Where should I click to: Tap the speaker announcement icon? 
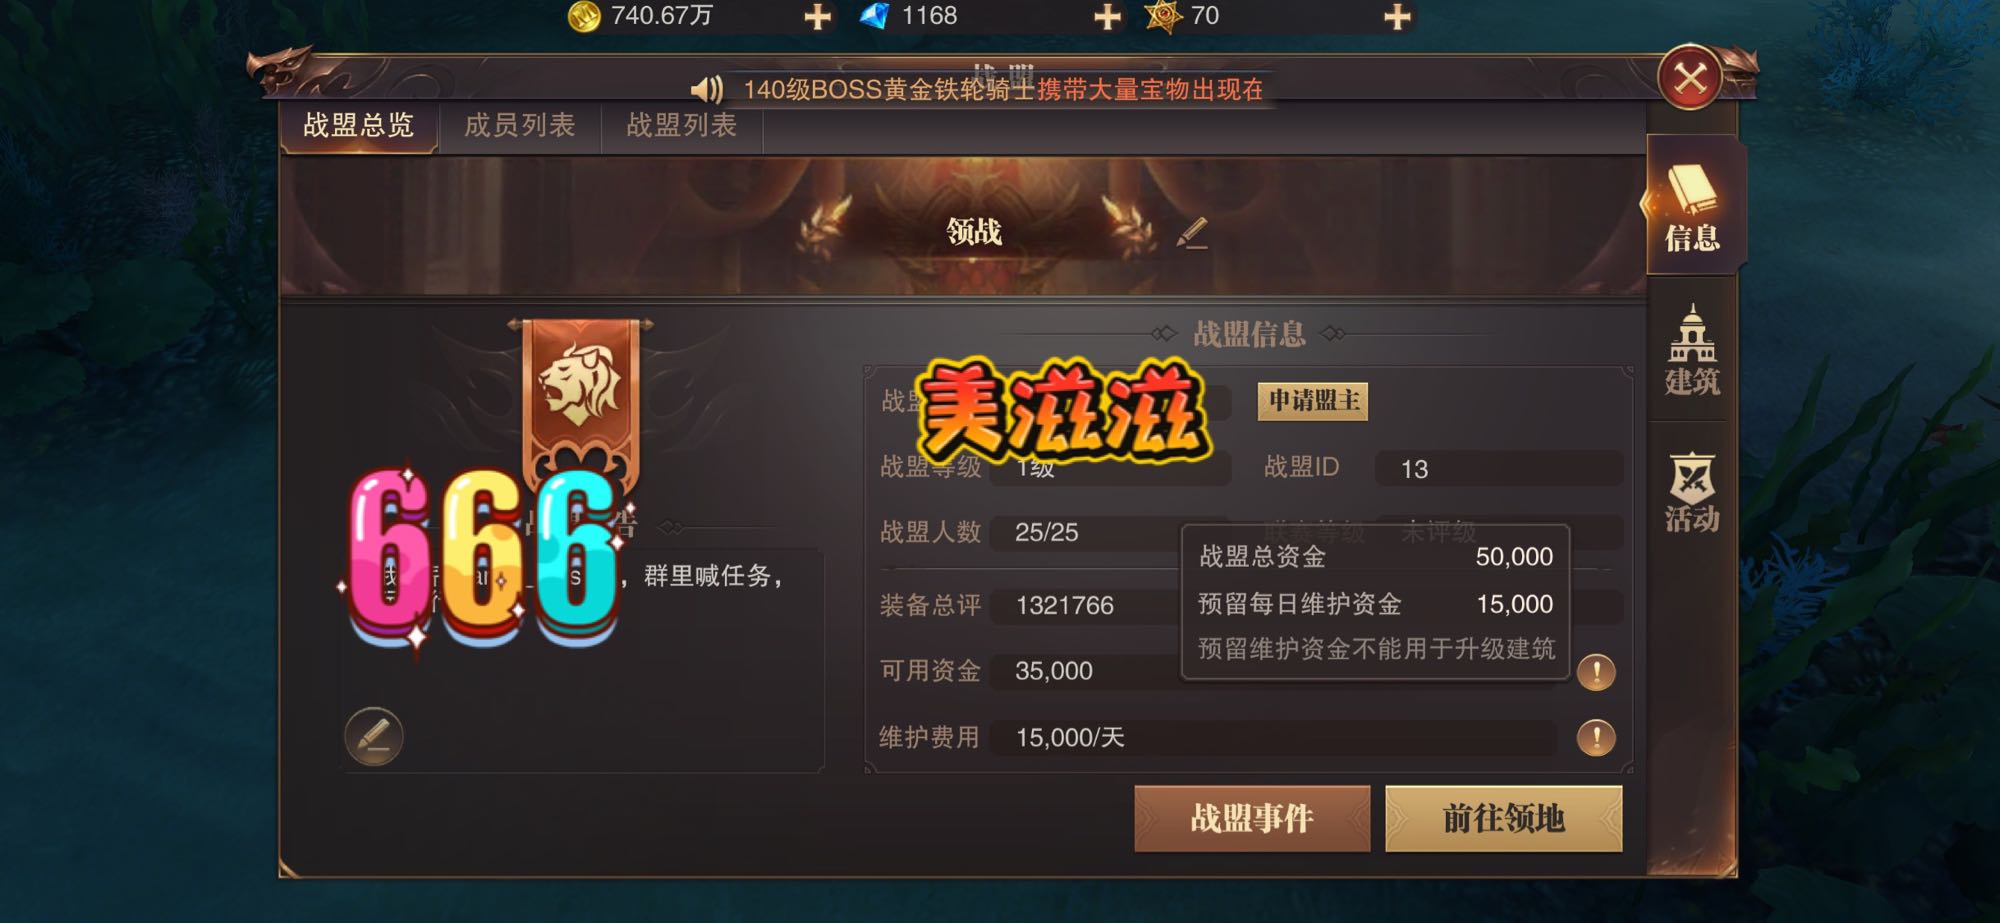707,90
